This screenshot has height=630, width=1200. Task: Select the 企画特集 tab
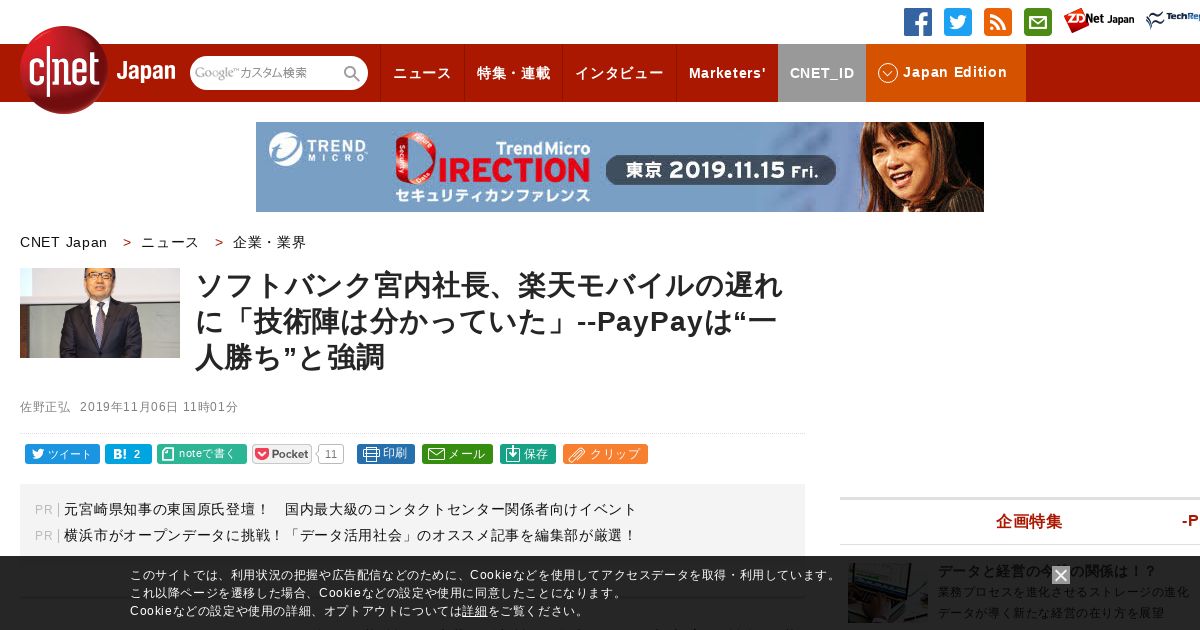(x=1029, y=521)
